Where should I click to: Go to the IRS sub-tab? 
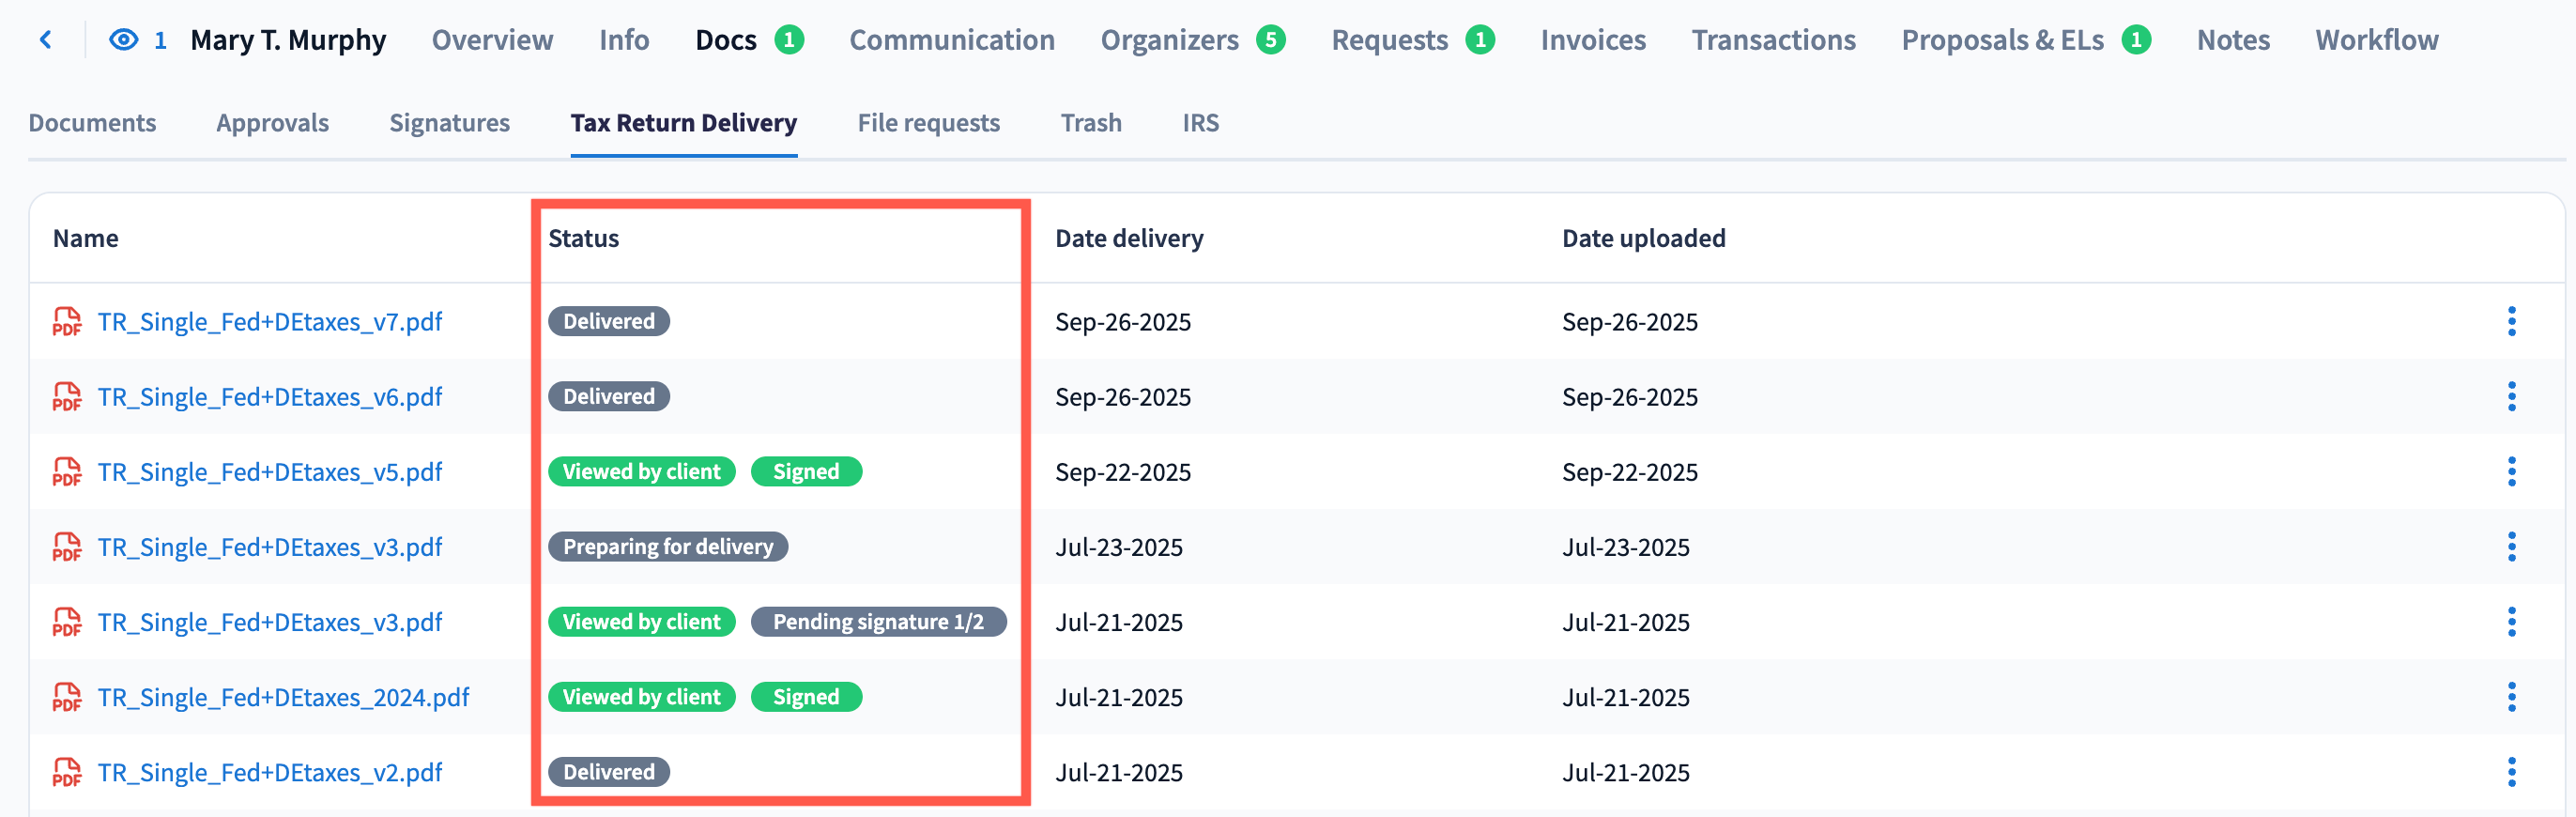pos(1200,123)
